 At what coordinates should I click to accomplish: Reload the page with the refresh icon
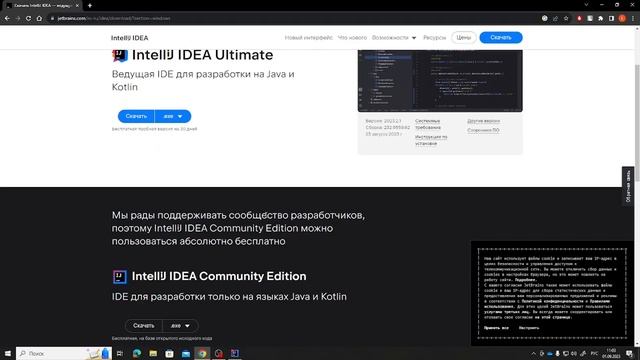tap(29, 18)
